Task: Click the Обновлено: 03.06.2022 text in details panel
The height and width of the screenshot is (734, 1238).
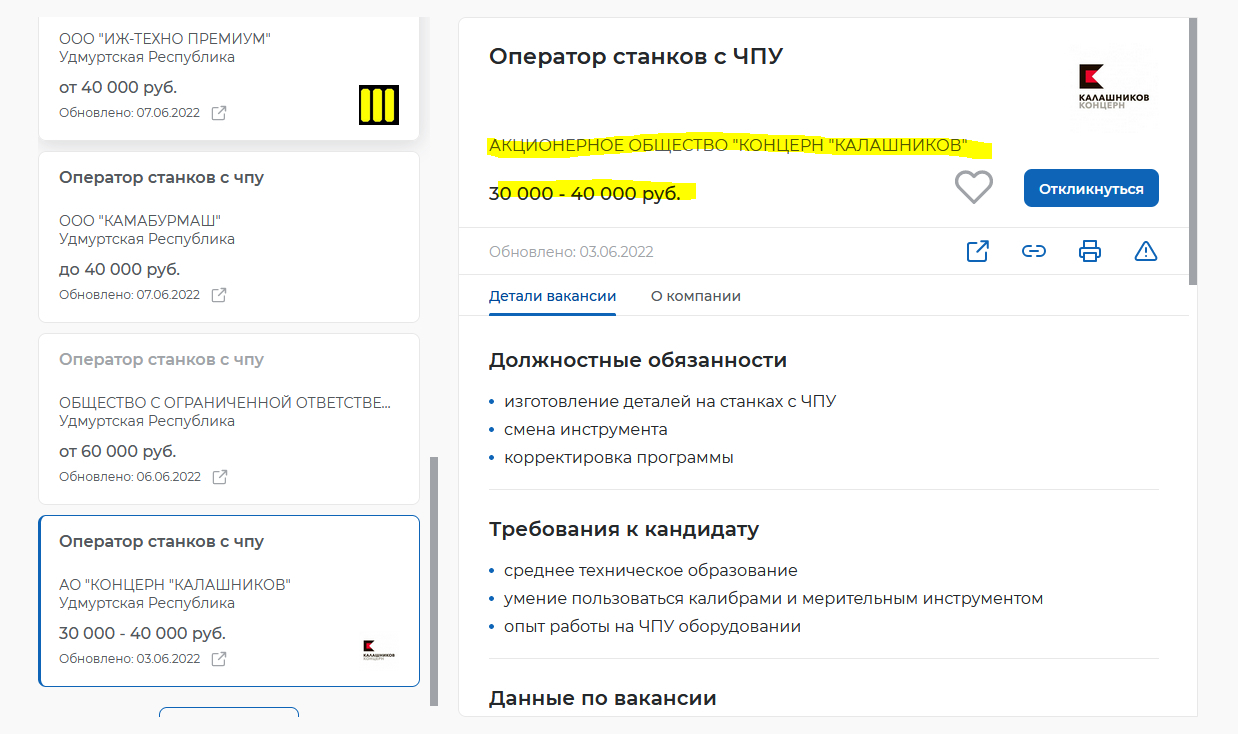Action: pyautogui.click(x=571, y=252)
